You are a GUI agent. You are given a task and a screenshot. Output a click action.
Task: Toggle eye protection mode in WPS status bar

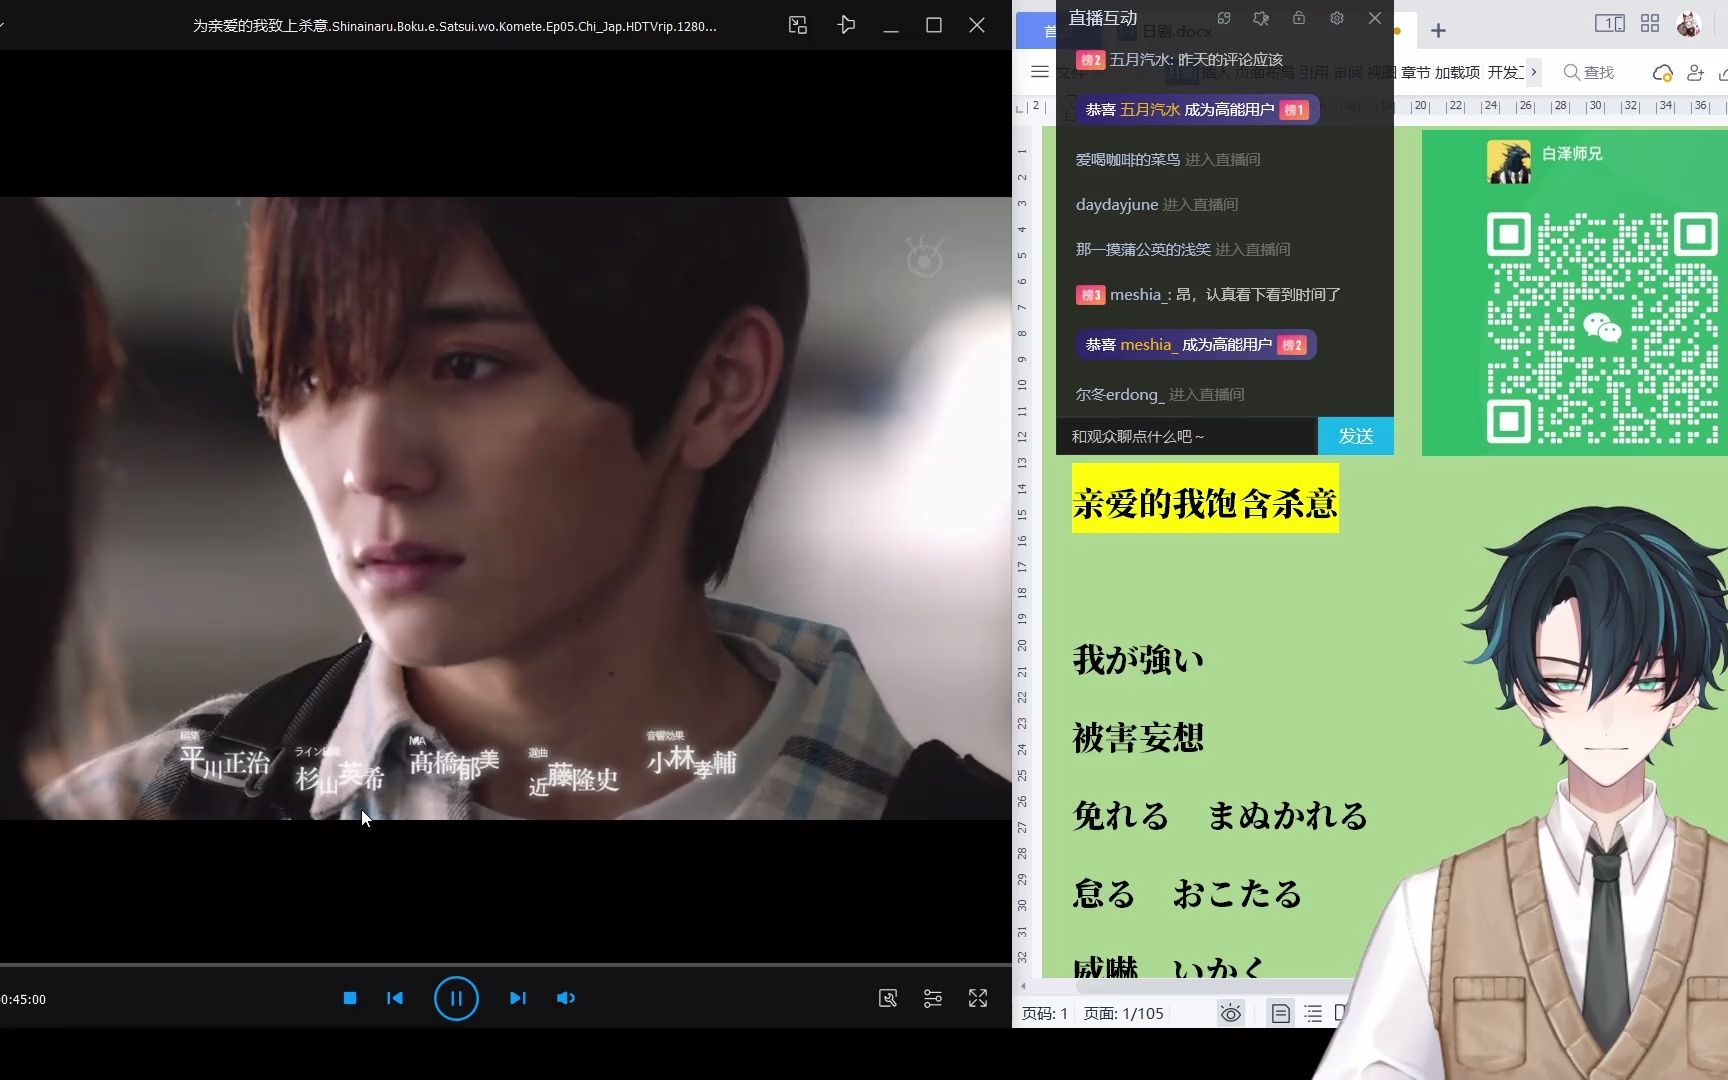pyautogui.click(x=1231, y=1014)
